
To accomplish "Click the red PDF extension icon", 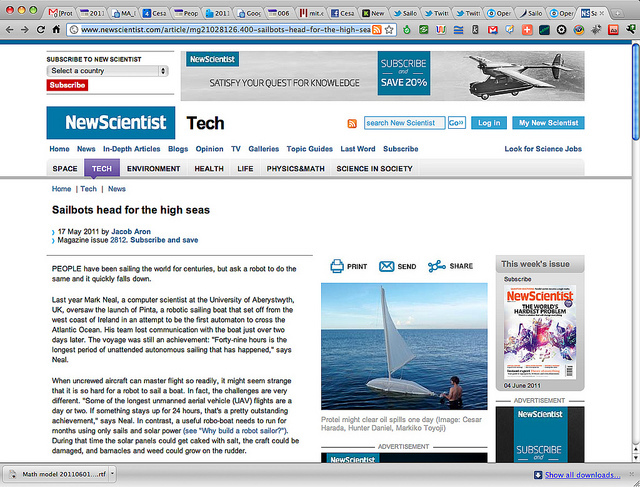I will 613,29.
